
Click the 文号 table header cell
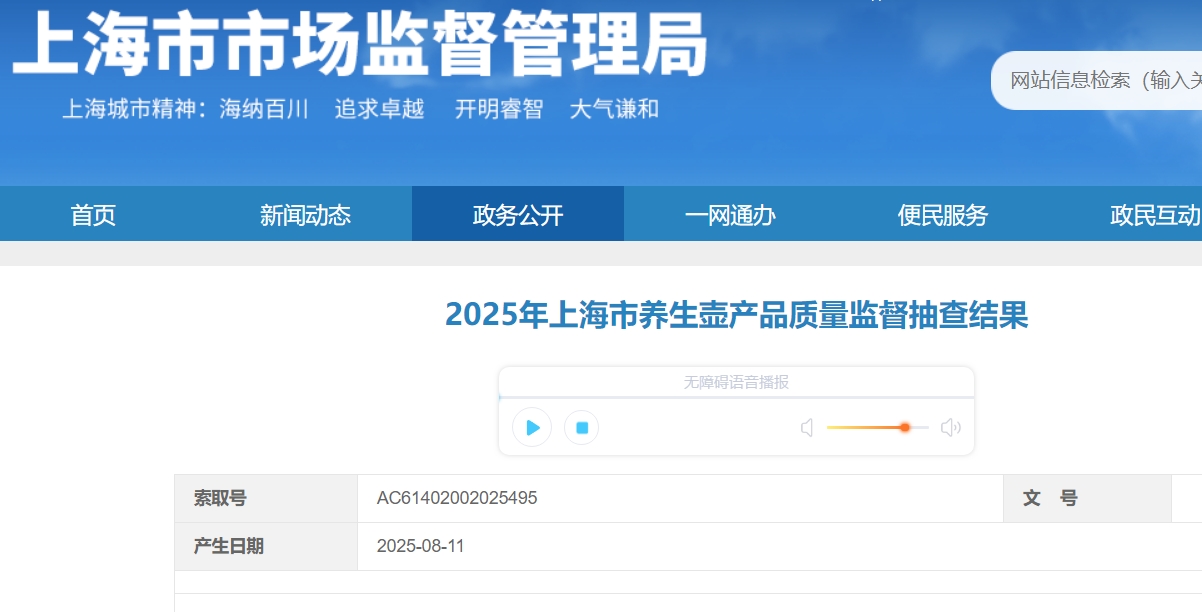click(1050, 498)
